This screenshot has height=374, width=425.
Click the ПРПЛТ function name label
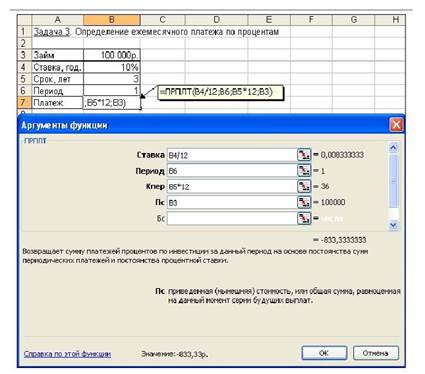(x=35, y=141)
